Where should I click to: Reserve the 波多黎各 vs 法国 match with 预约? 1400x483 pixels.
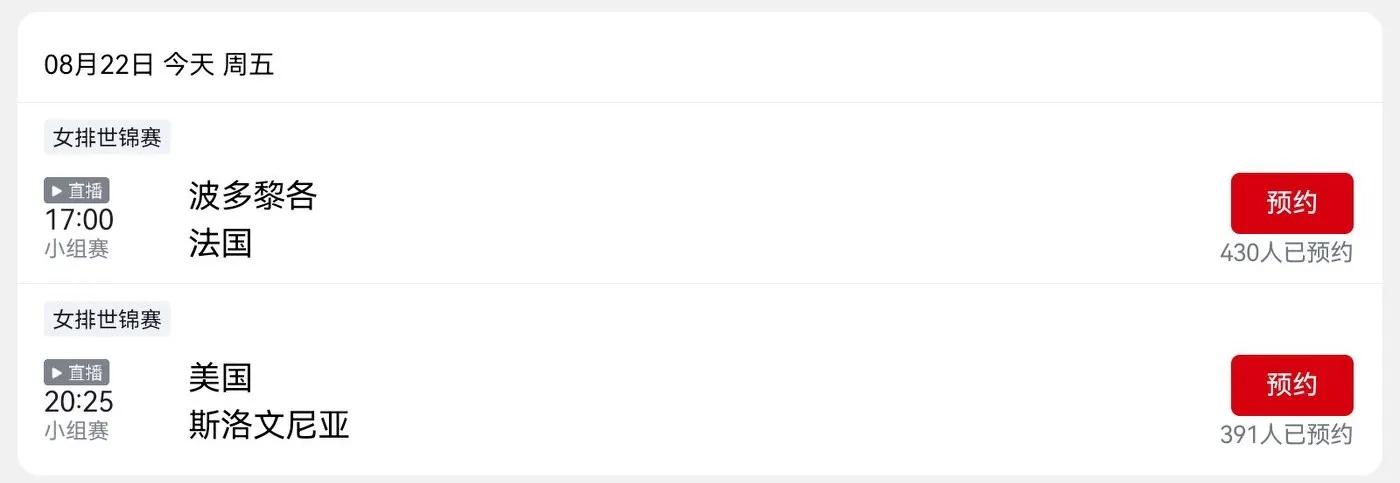click(1291, 203)
